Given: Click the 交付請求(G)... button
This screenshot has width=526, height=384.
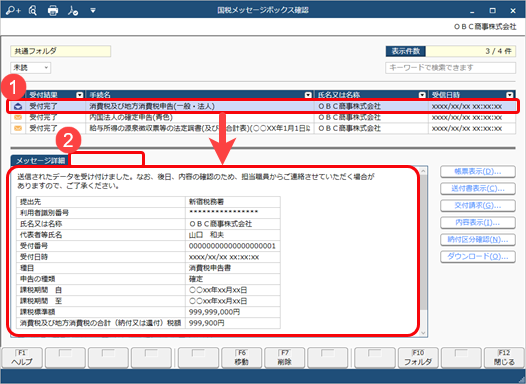Looking at the screenshot, I should click(478, 206).
